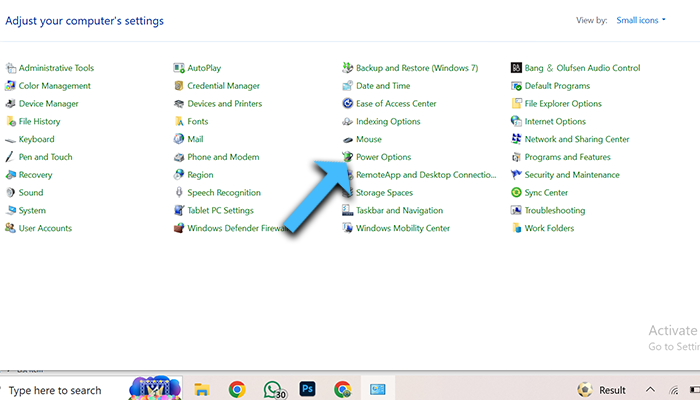
Task: Open the AutoPlay icon
Action: click(x=179, y=68)
